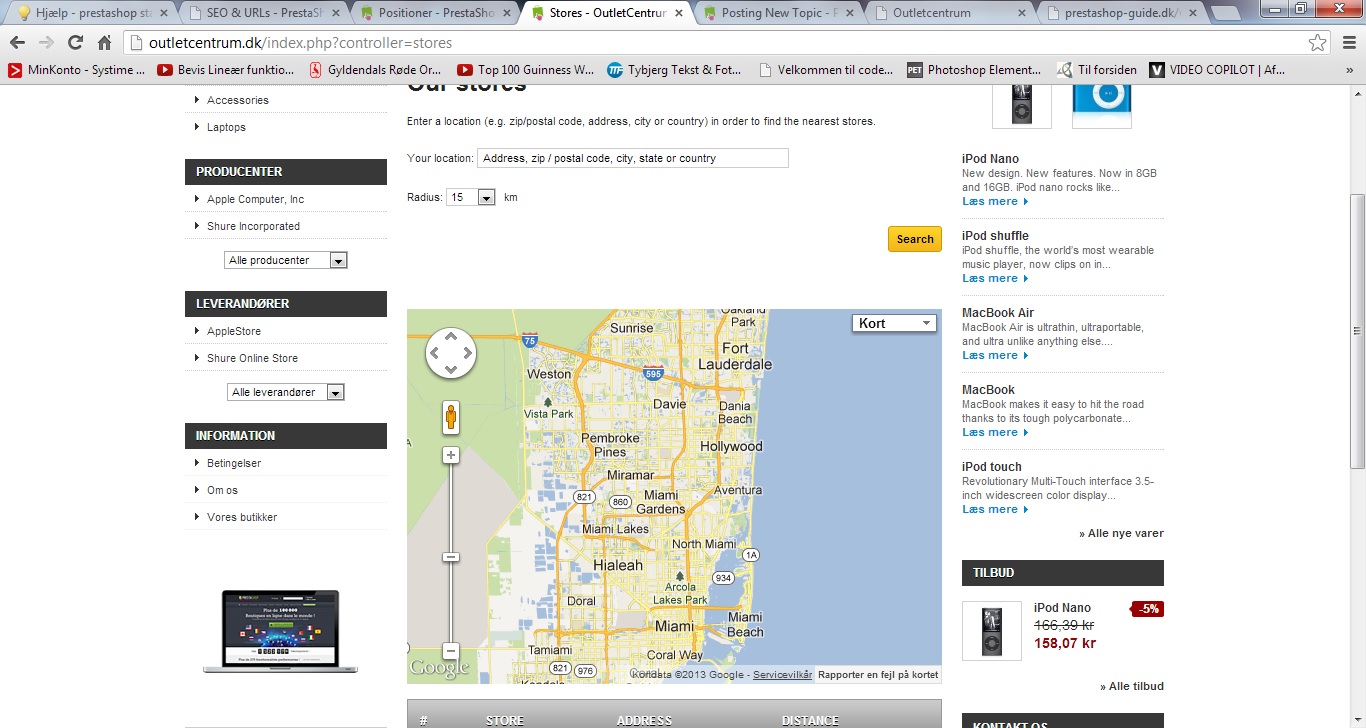Click Læs mere under MacBook
The width and height of the screenshot is (1366, 728).
coord(995,432)
